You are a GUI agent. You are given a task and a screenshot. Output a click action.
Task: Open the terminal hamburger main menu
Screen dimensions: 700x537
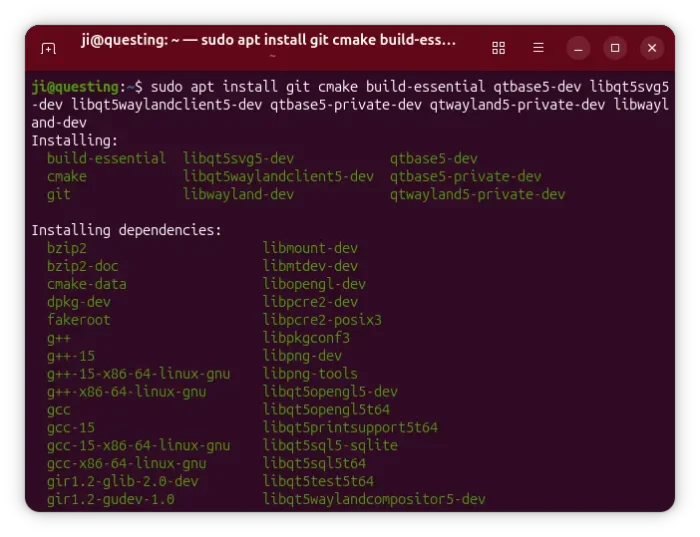[538, 48]
